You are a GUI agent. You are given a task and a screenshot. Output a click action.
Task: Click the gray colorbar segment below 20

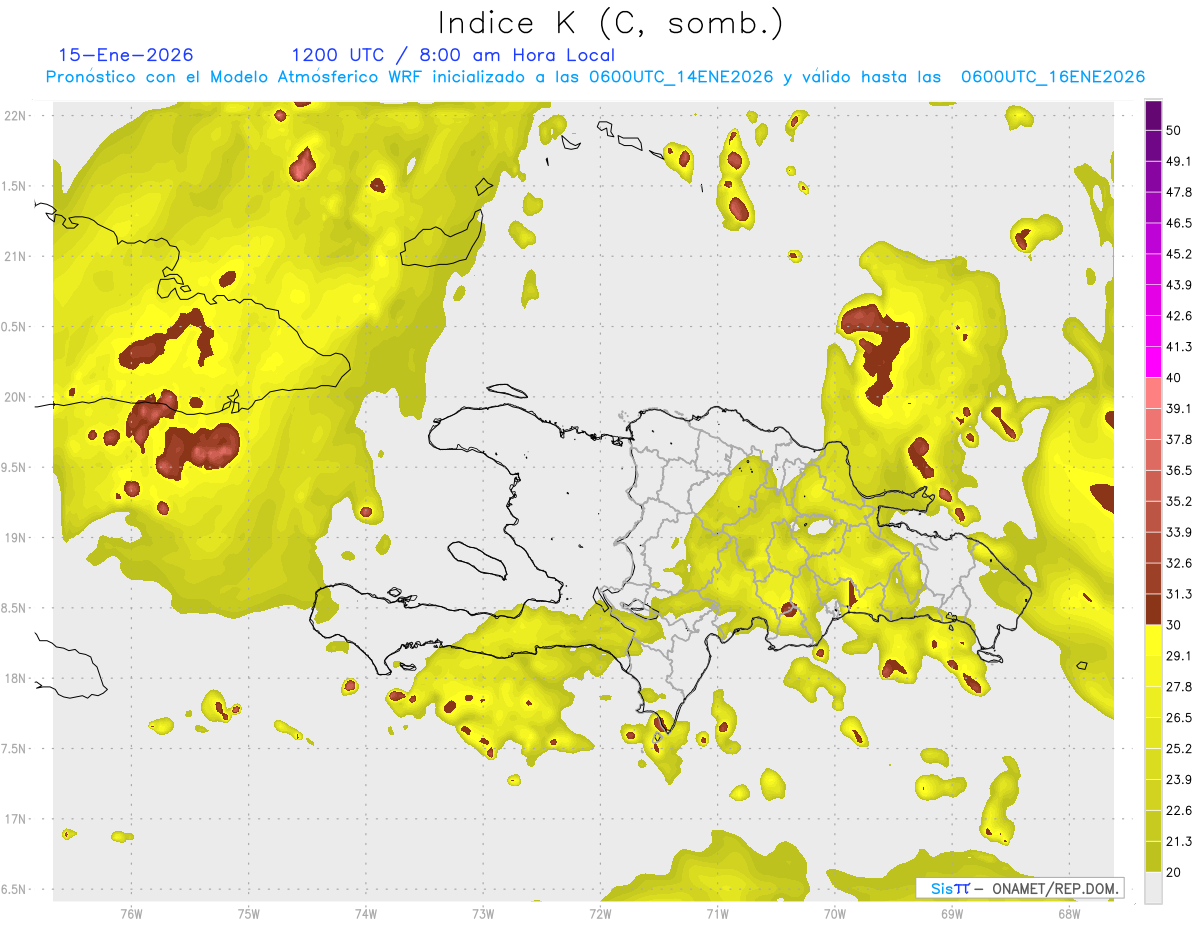click(1153, 887)
